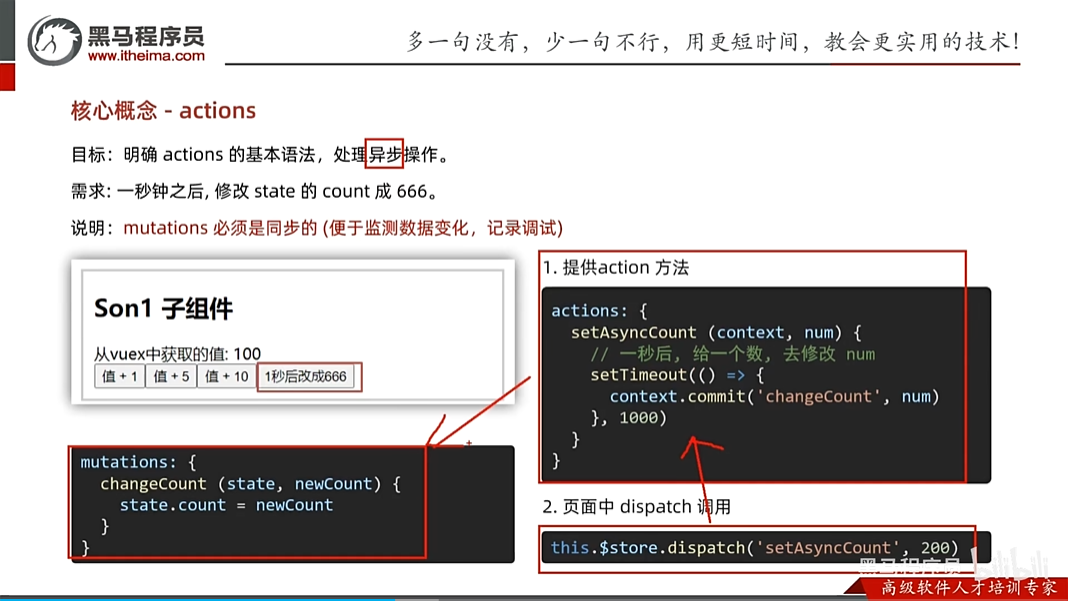This screenshot has height=601, width=1068.
Task: Click the 值 + 1 button
Action: tap(119, 376)
